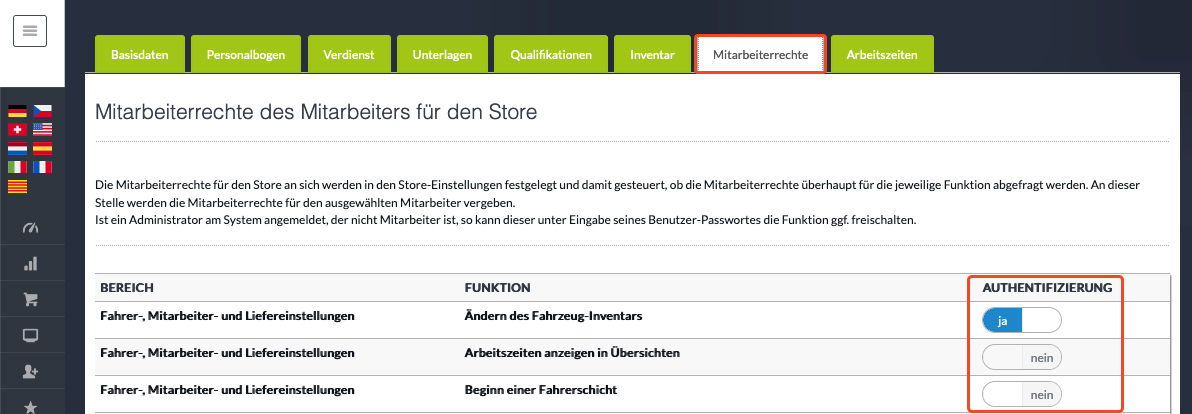Turn off Ändern des Fahrzeug-Inventars authentication toggle

[x=1021, y=321]
